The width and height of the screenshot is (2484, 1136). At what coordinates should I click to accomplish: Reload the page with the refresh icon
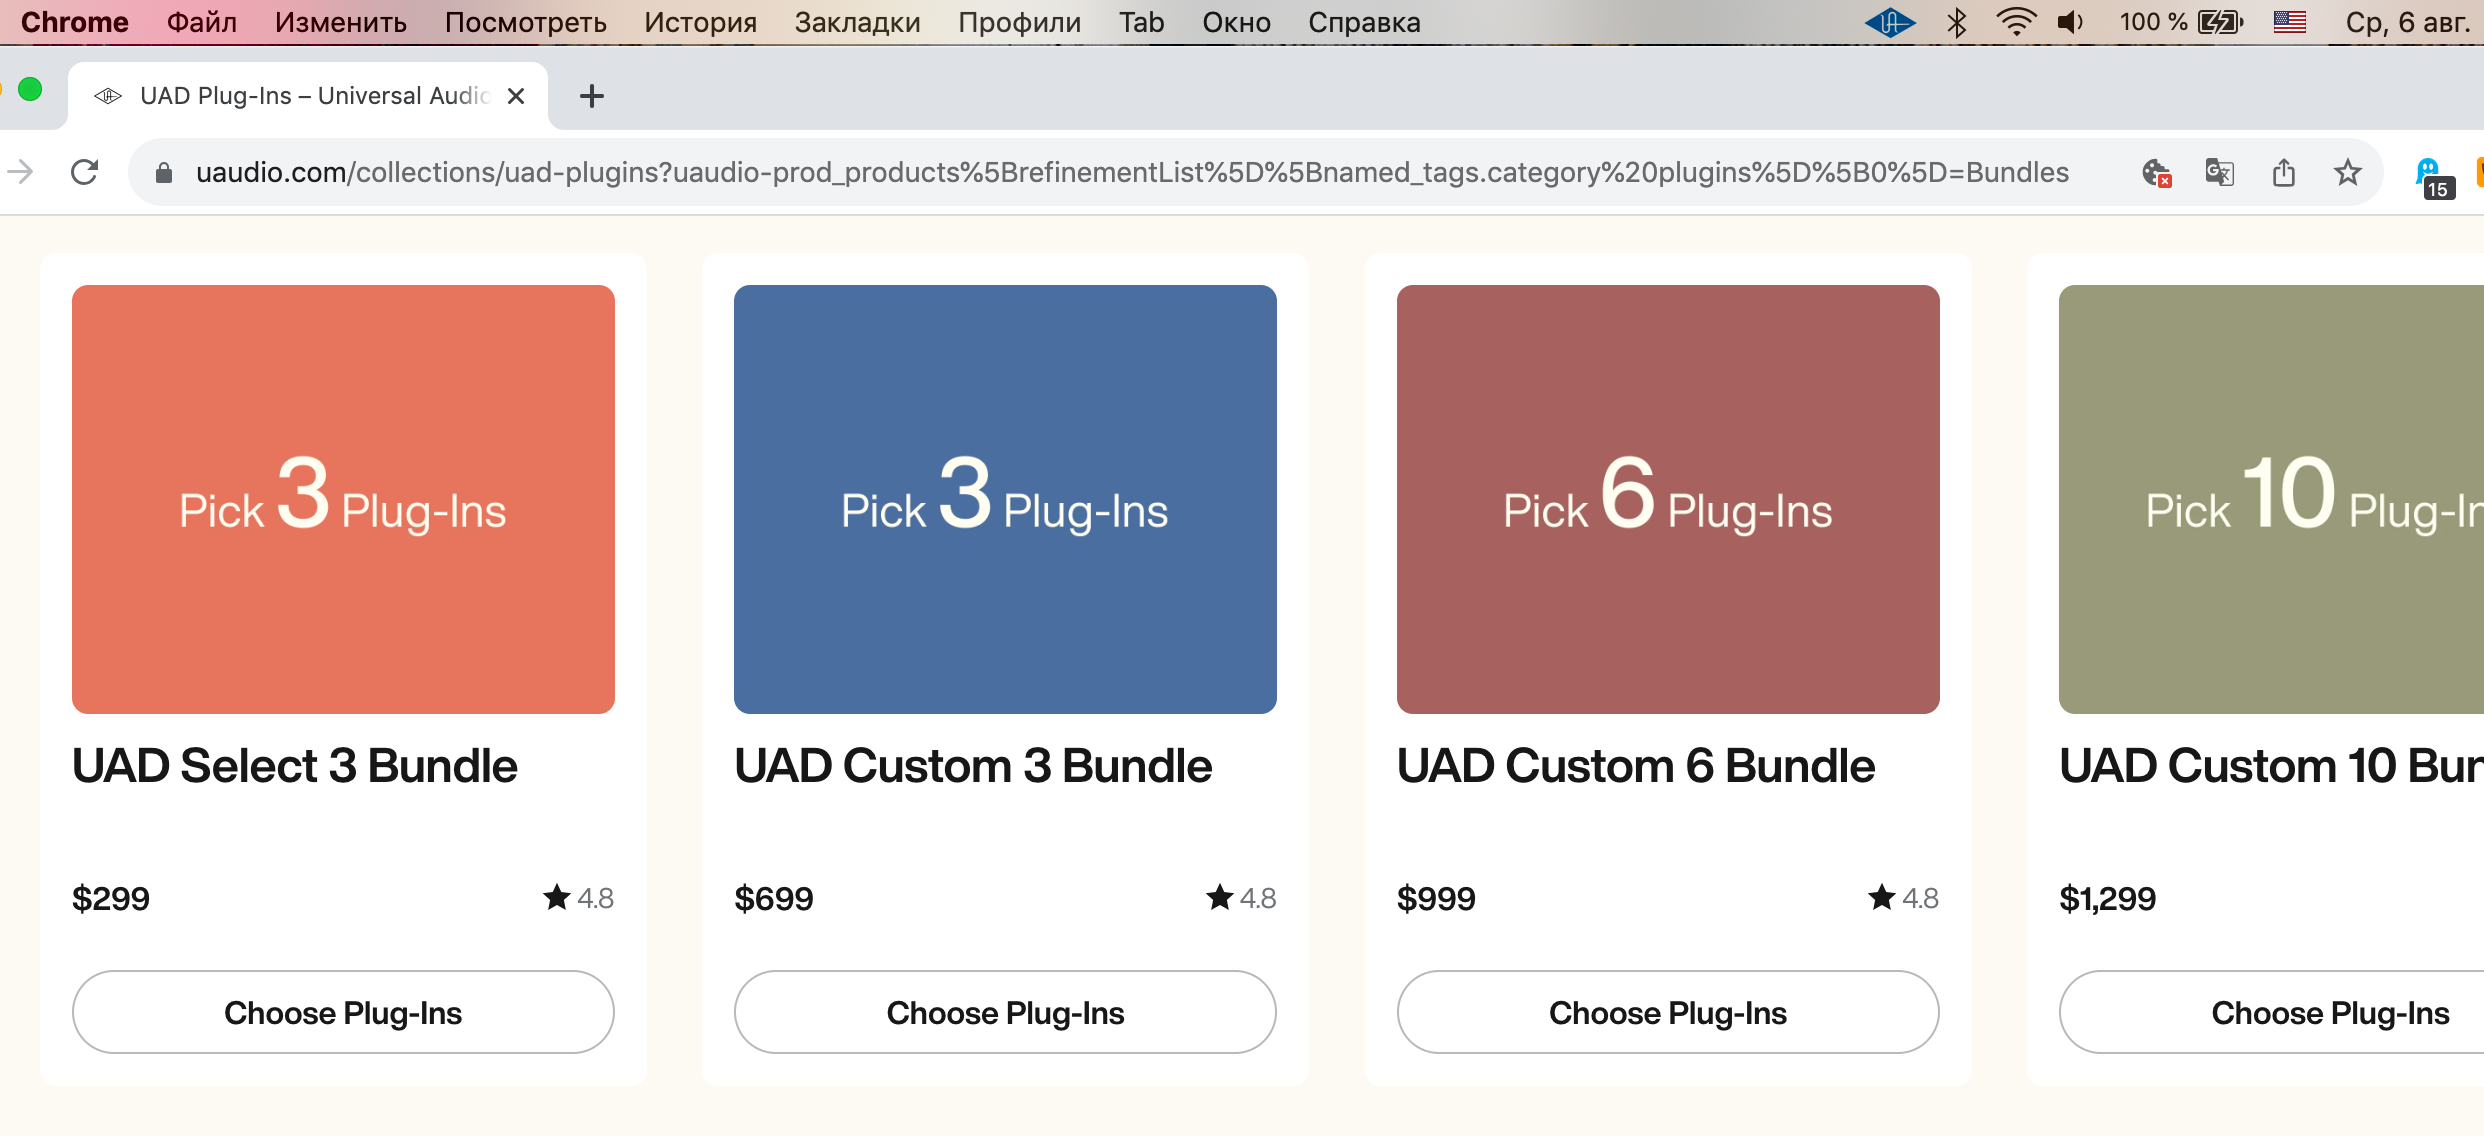(85, 172)
